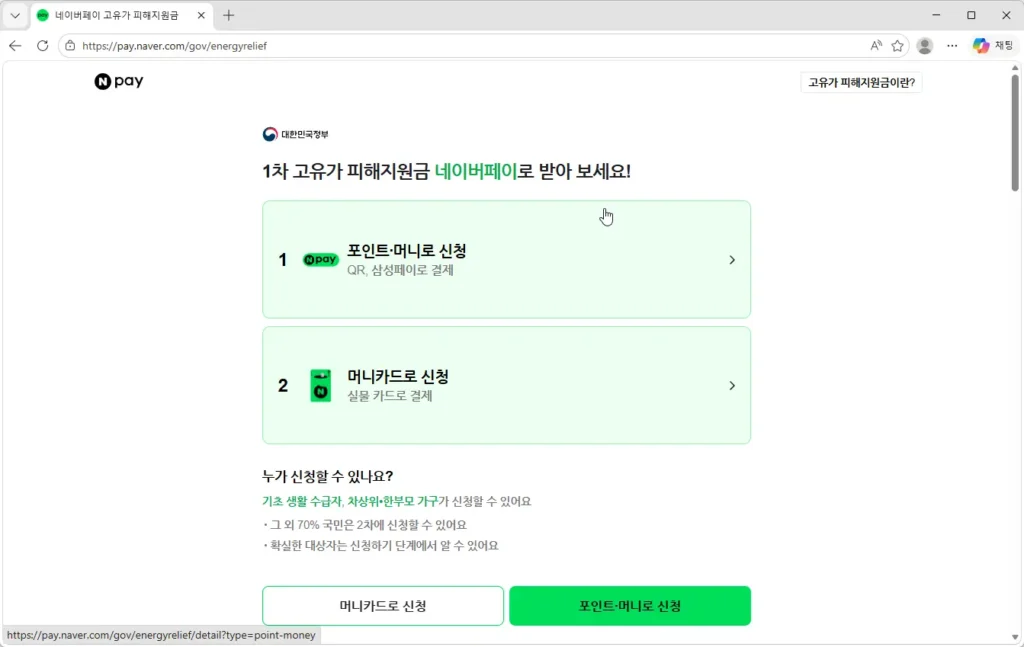
Task: Click the white 머니카드로 신청 button
Action: point(383,606)
